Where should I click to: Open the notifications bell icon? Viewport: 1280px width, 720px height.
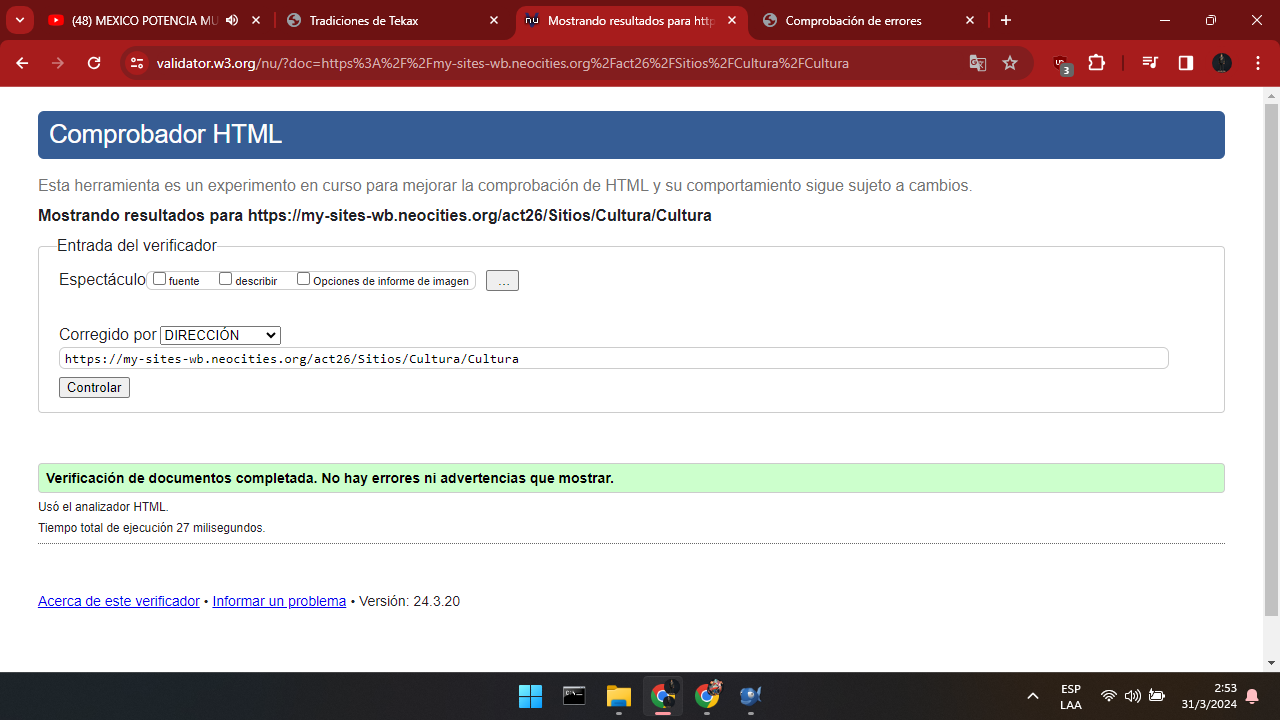pyautogui.click(x=1252, y=697)
